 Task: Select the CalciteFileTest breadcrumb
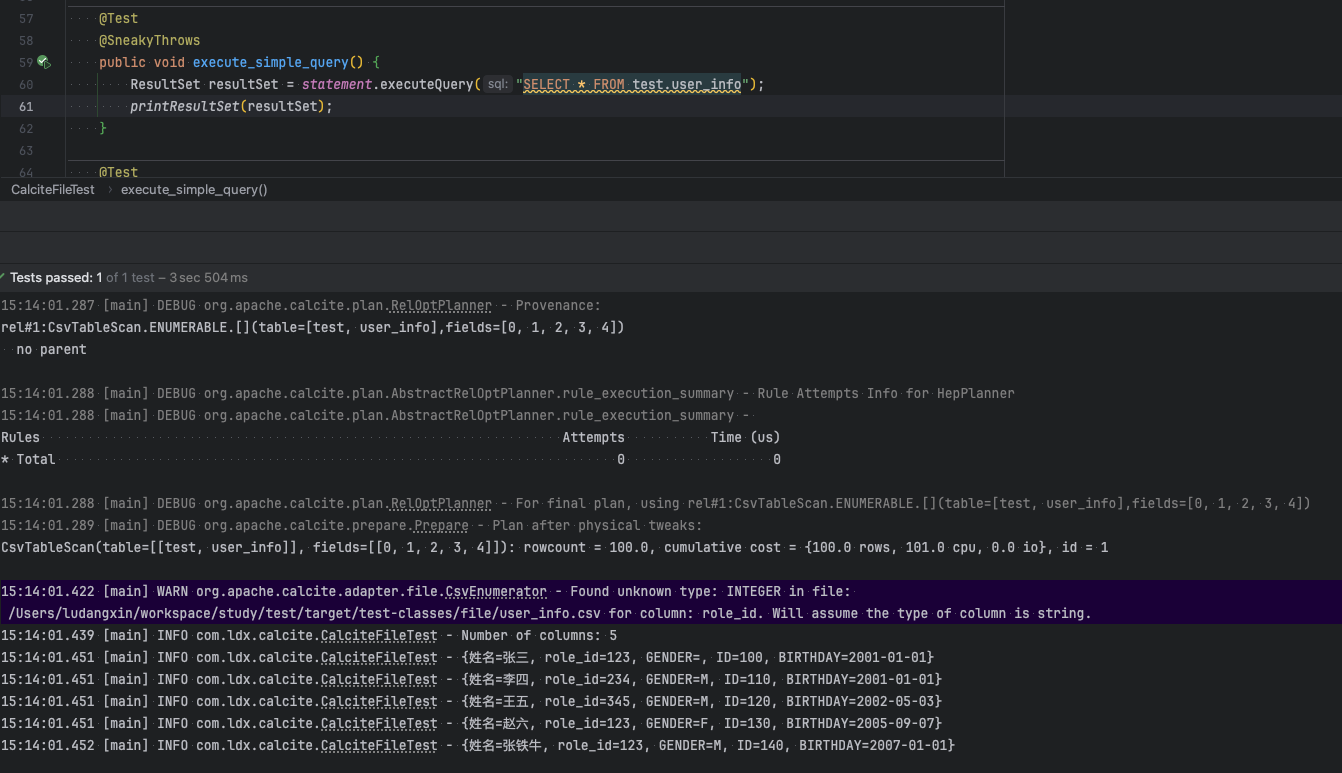point(52,189)
